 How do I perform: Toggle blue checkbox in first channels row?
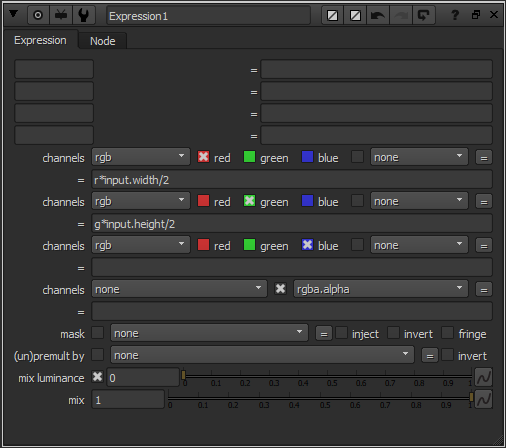[307, 157]
